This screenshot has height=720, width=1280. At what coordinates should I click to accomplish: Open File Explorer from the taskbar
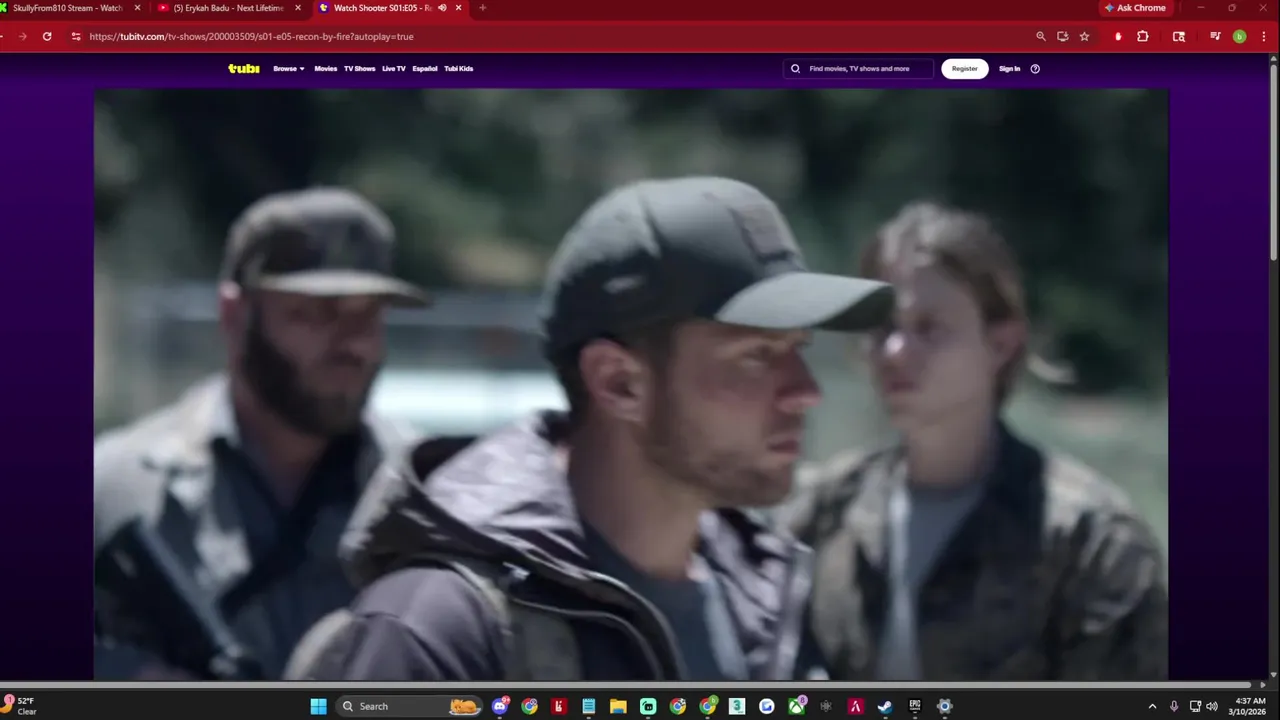[x=618, y=706]
